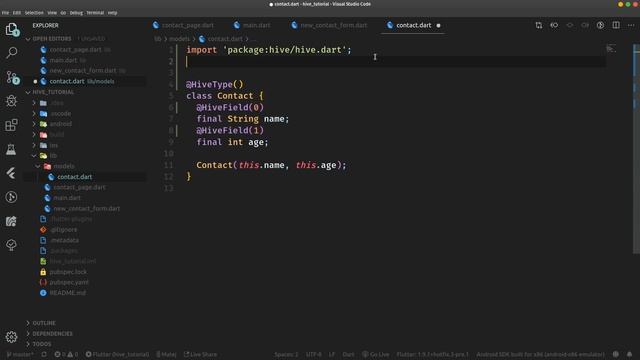Click the Dart language mode indicator
The image size is (640, 360).
pyautogui.click(x=348, y=354)
